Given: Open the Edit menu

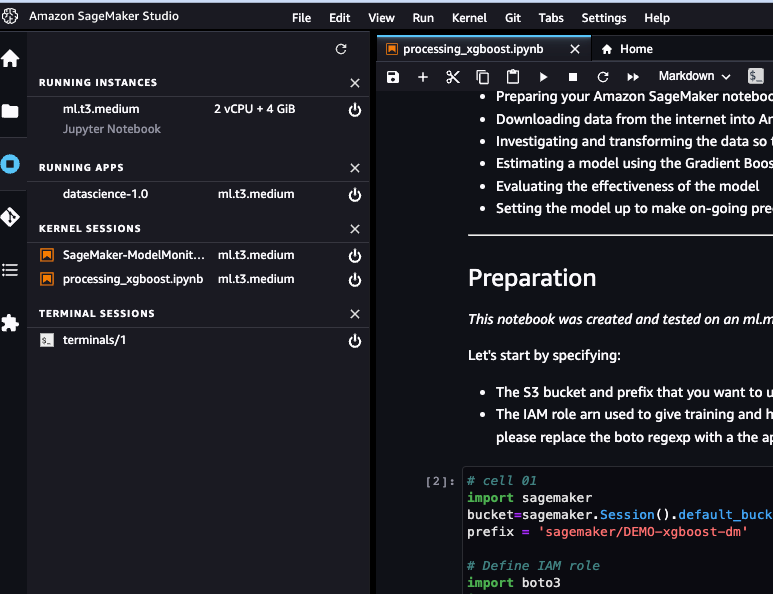Looking at the screenshot, I should [x=340, y=18].
